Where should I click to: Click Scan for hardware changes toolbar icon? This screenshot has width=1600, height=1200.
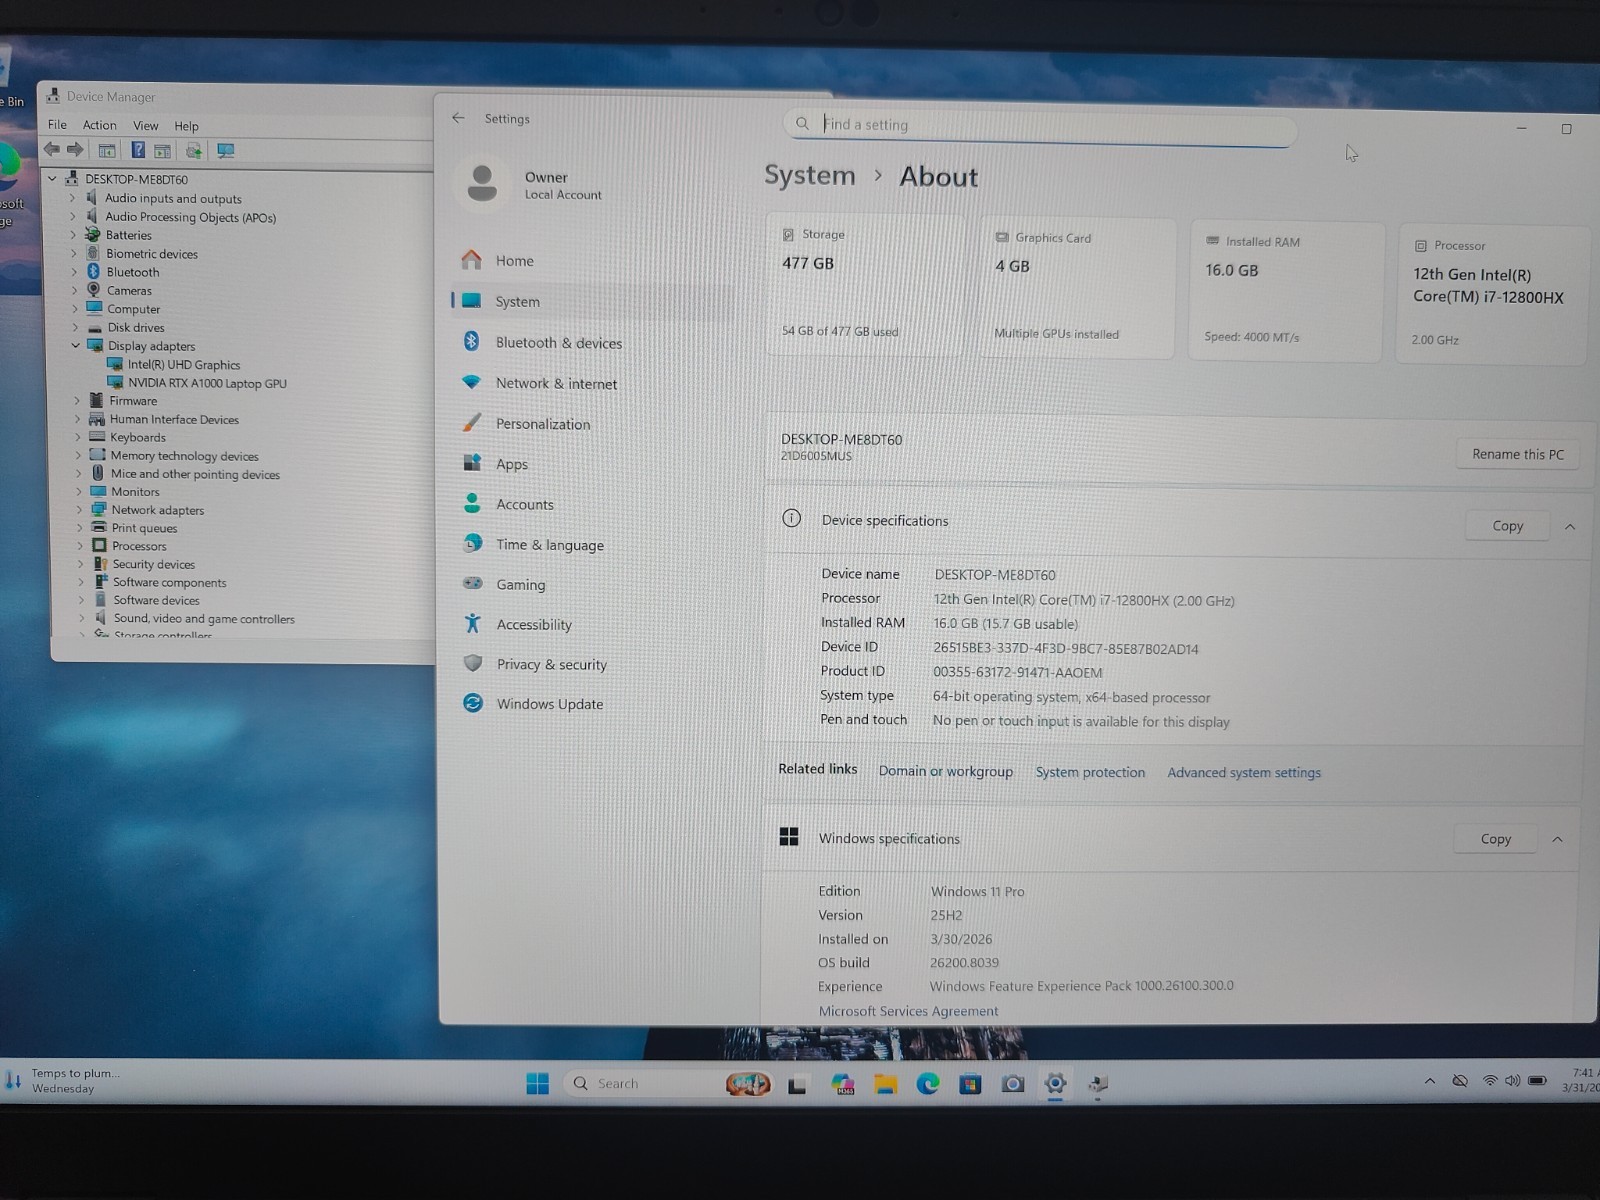tap(226, 151)
